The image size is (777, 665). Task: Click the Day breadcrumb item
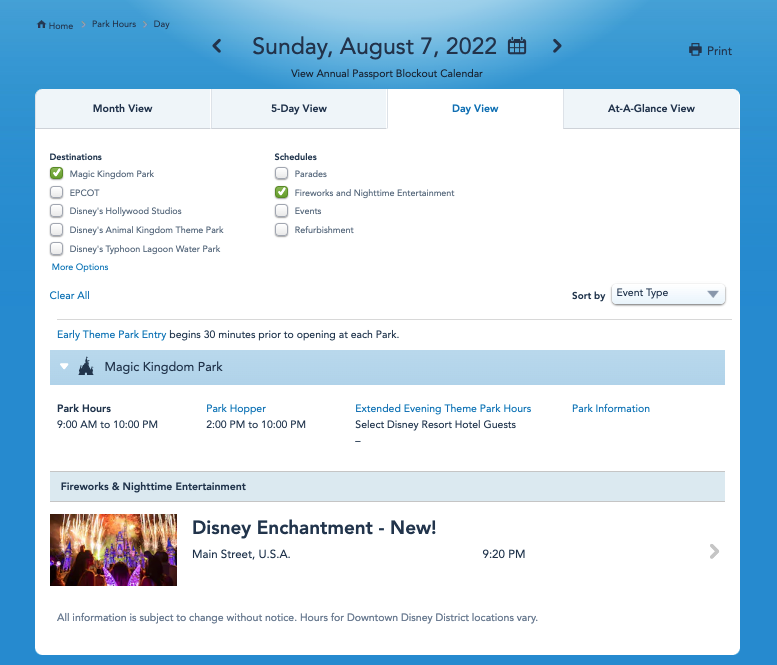point(162,24)
